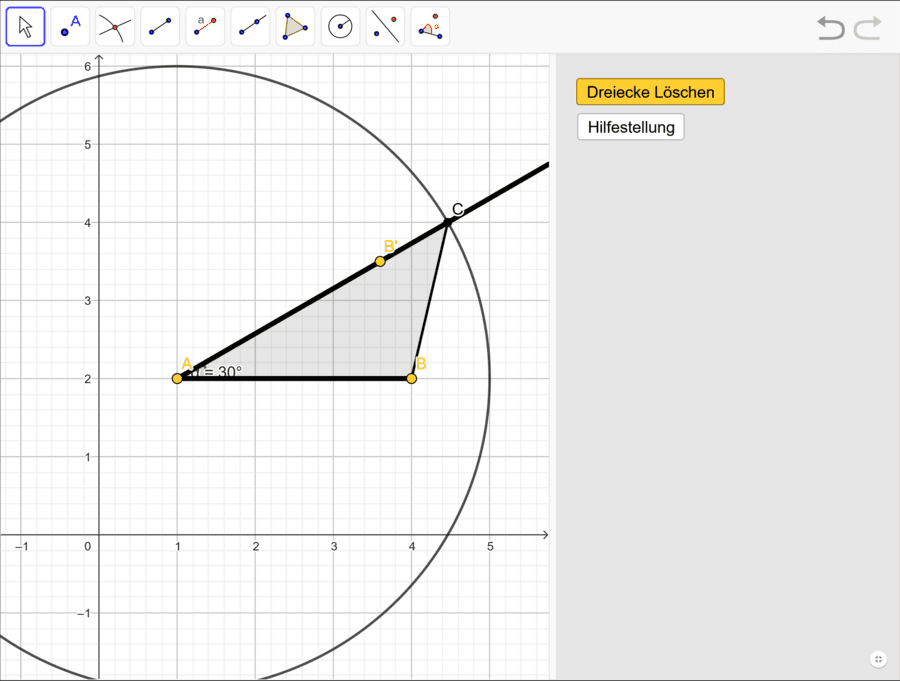
Task: Pick the Segment tool
Action: tap(160, 27)
